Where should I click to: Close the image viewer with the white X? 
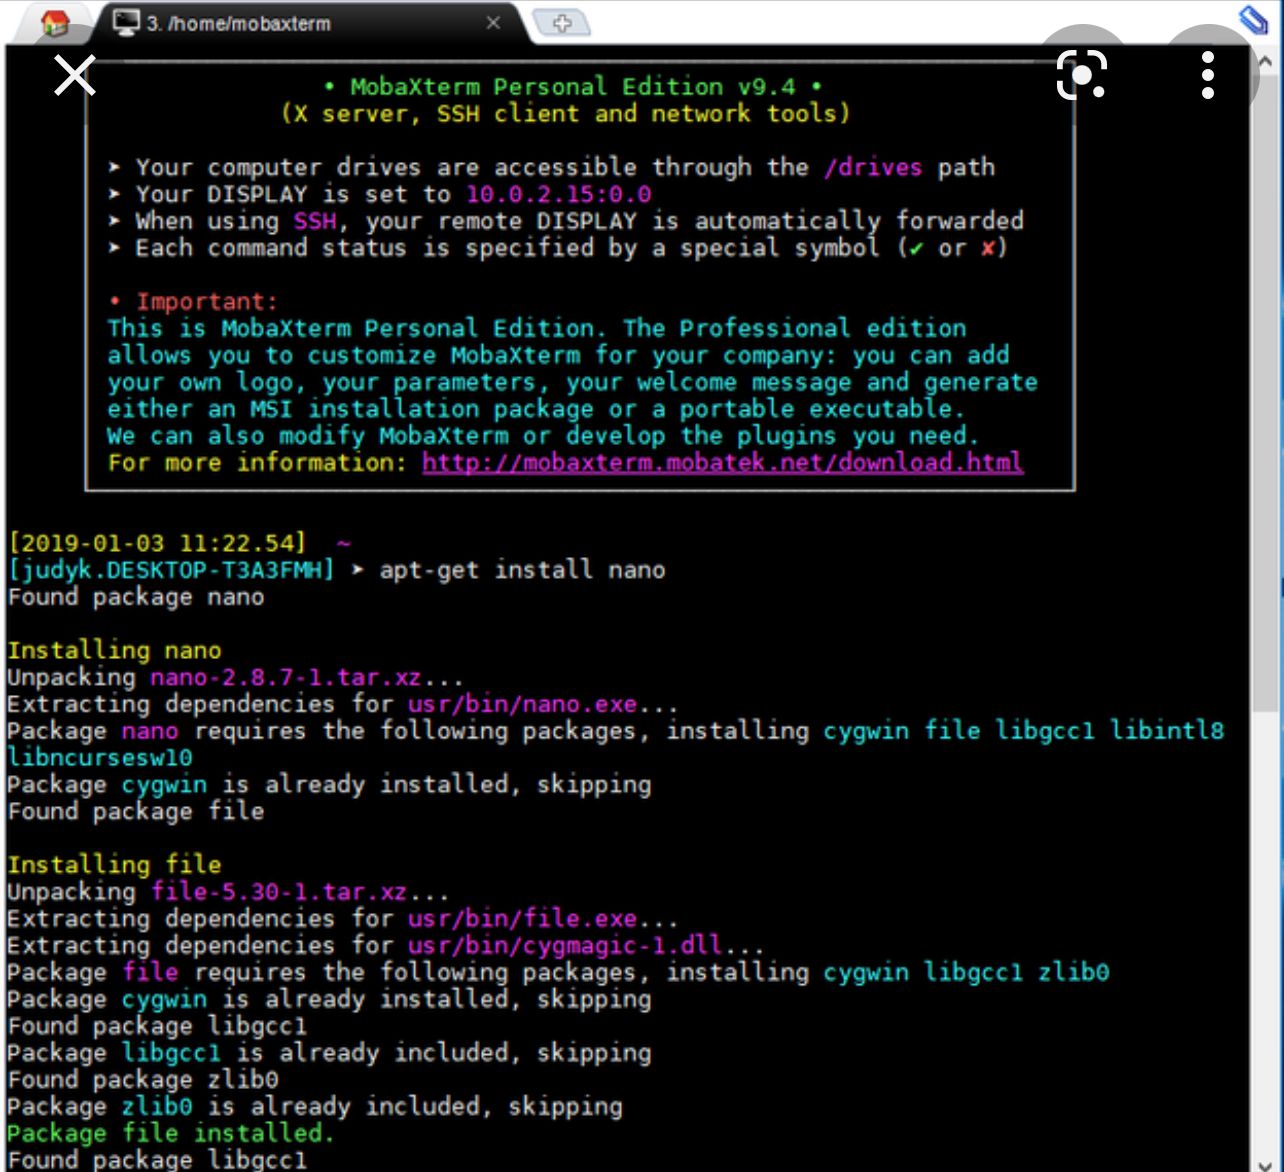coord(75,76)
